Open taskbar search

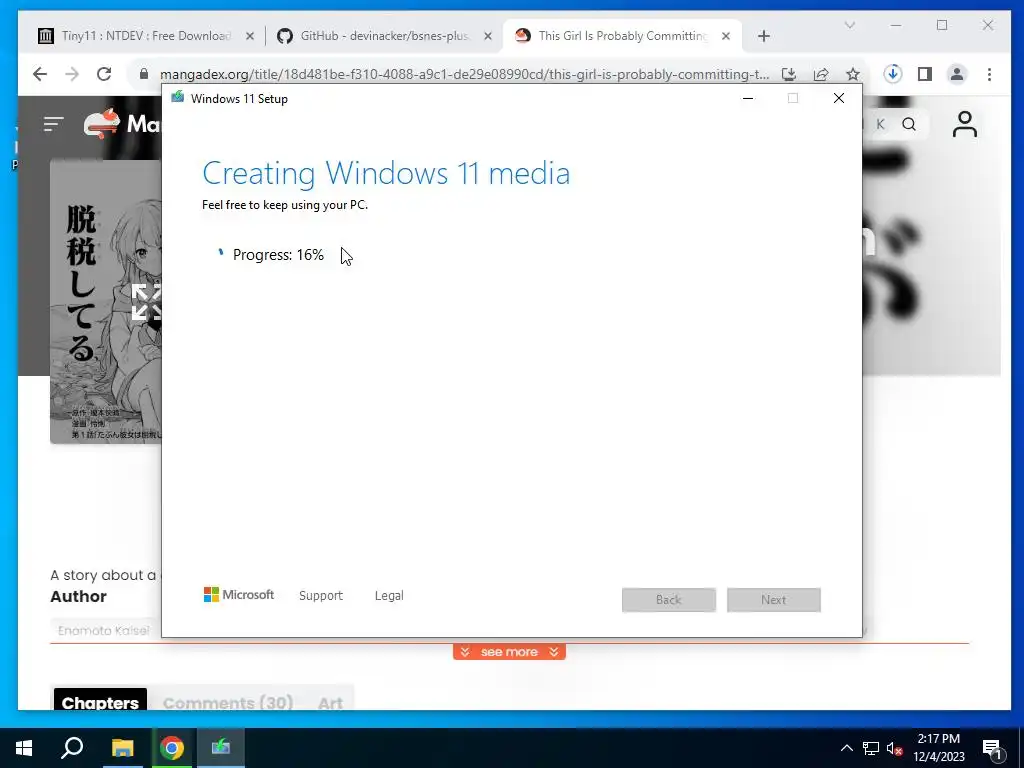[x=72, y=748]
